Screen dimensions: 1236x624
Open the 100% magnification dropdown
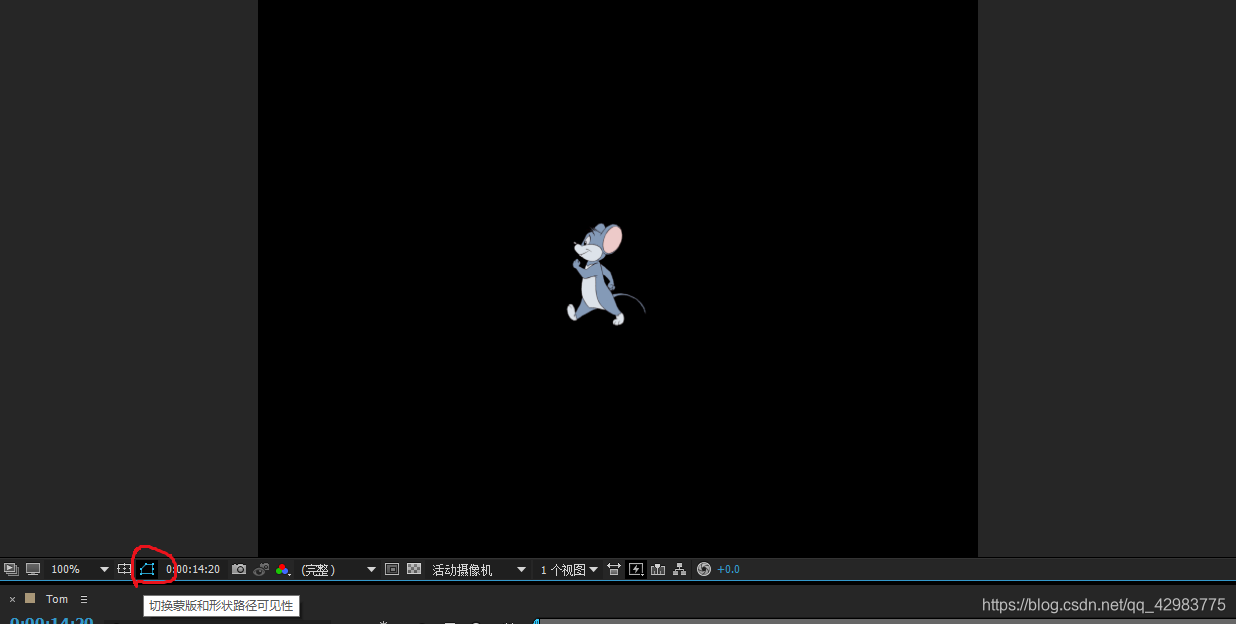coord(80,569)
